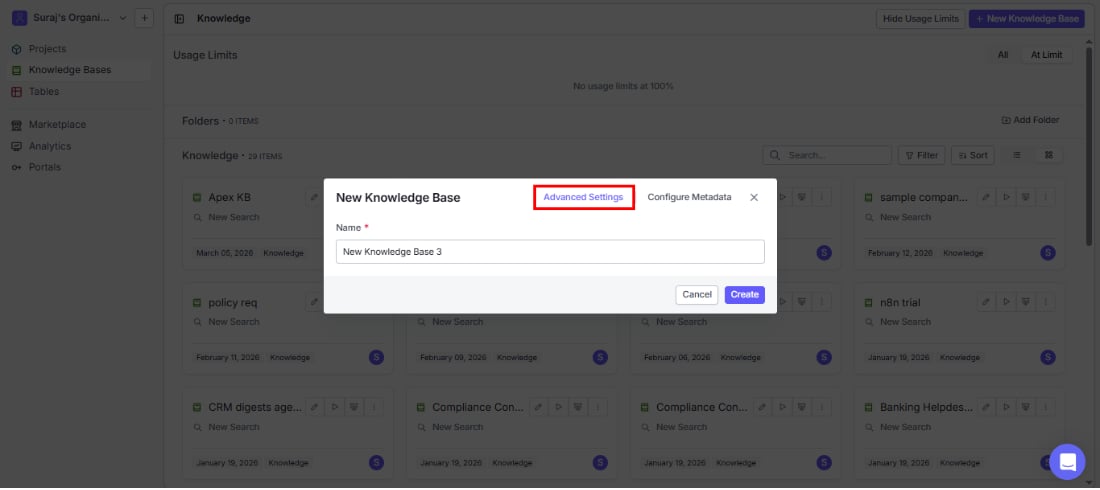Open the Filter options
1100x490 pixels.
pyautogui.click(x=921, y=155)
